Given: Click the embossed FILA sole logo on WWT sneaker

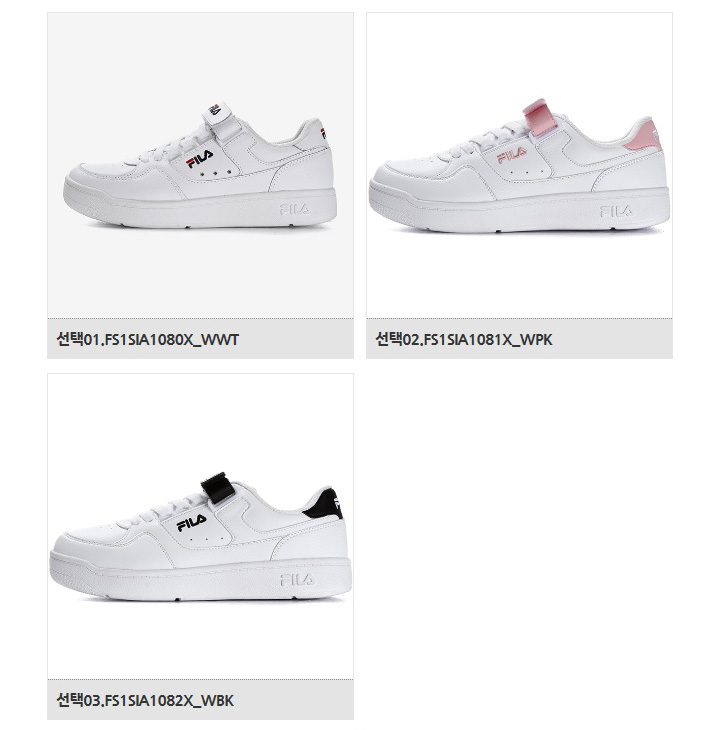Looking at the screenshot, I should [295, 210].
